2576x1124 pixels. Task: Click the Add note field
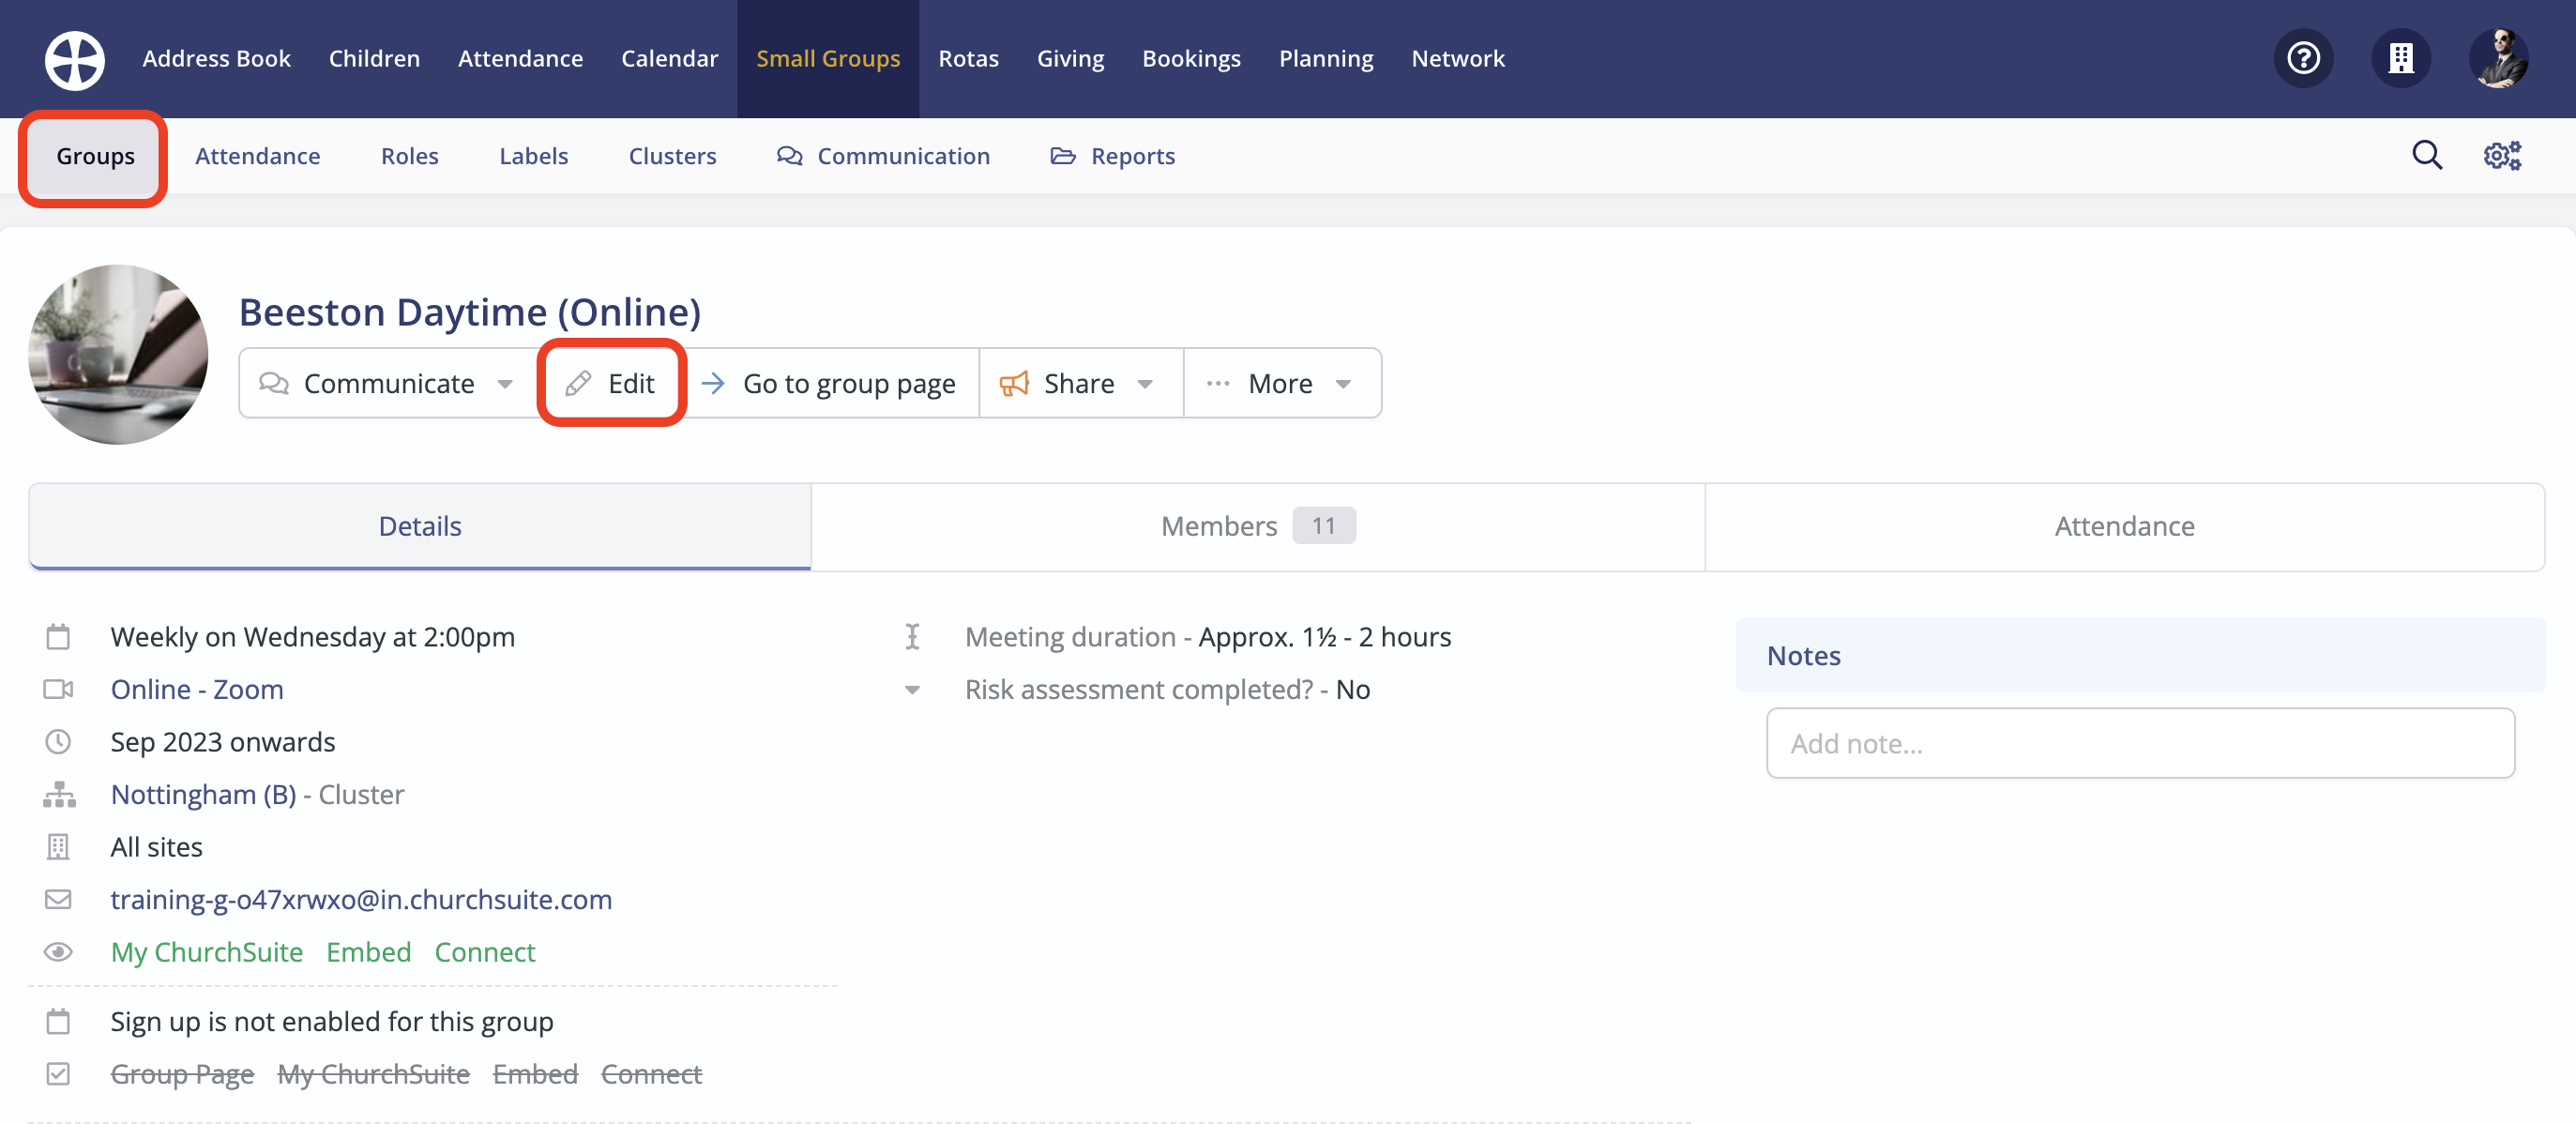2140,743
